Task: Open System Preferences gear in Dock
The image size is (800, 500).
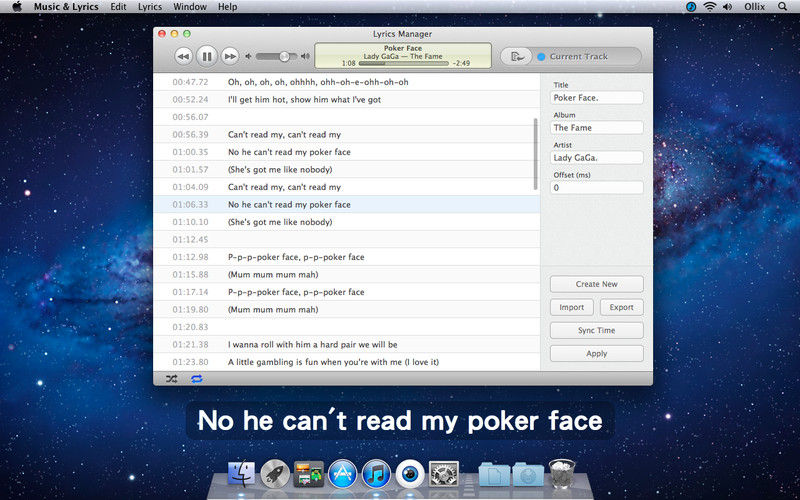Action: coord(444,474)
